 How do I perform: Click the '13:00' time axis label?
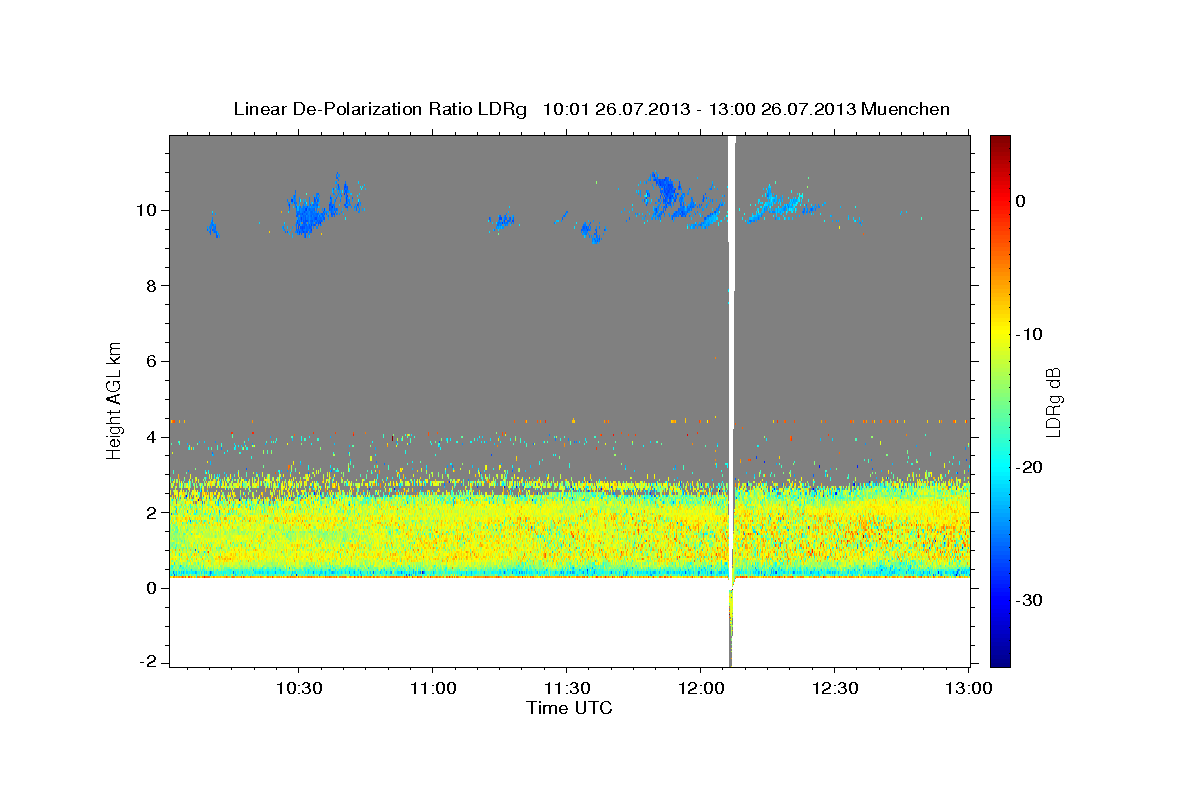coord(968,688)
